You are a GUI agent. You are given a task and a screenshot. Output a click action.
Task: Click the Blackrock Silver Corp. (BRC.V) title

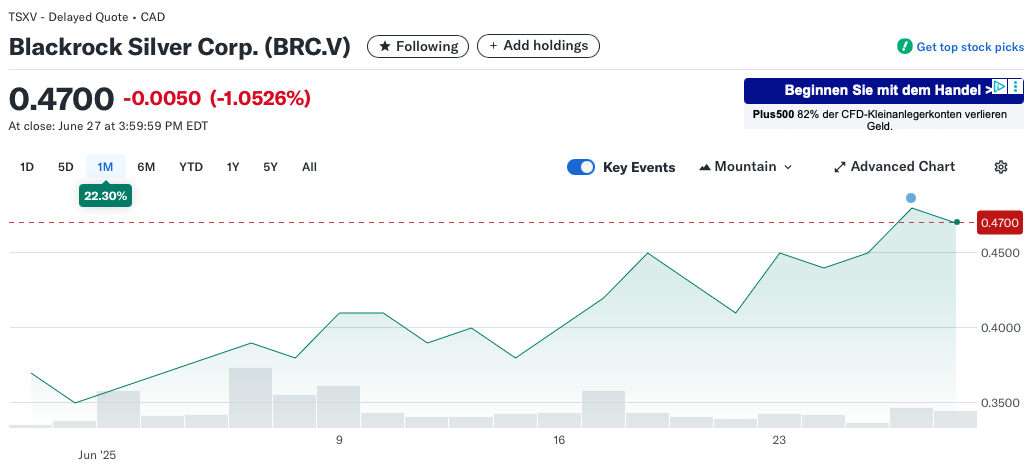180,47
